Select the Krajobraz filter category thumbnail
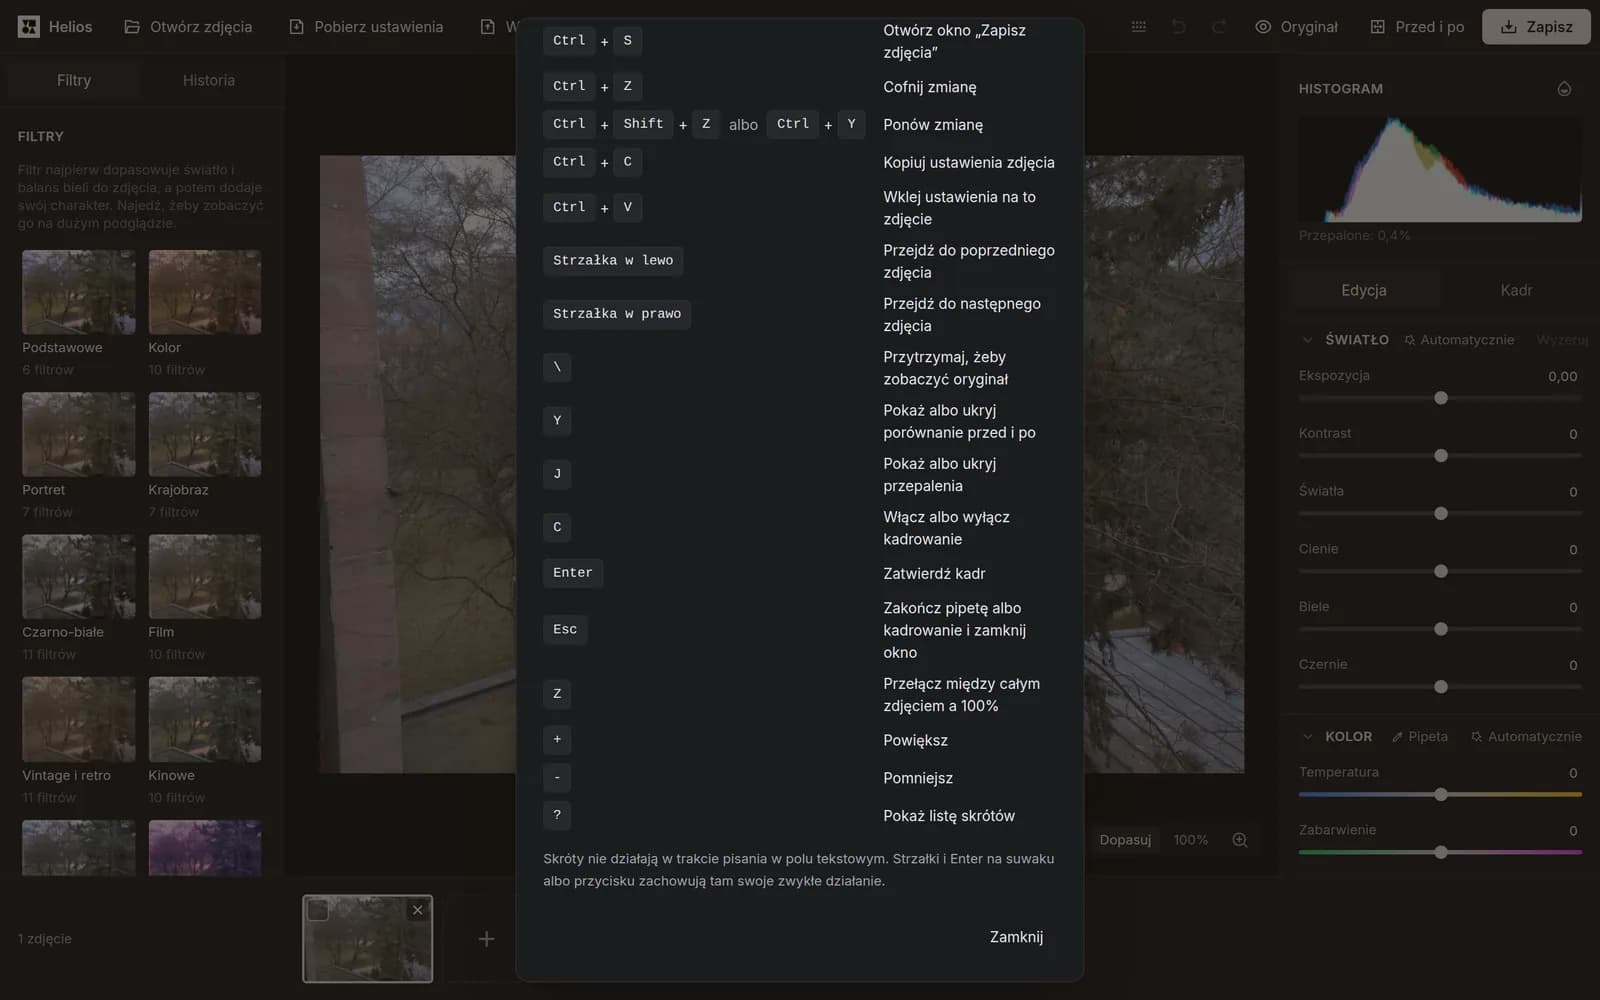The height and width of the screenshot is (1000, 1600). point(205,434)
